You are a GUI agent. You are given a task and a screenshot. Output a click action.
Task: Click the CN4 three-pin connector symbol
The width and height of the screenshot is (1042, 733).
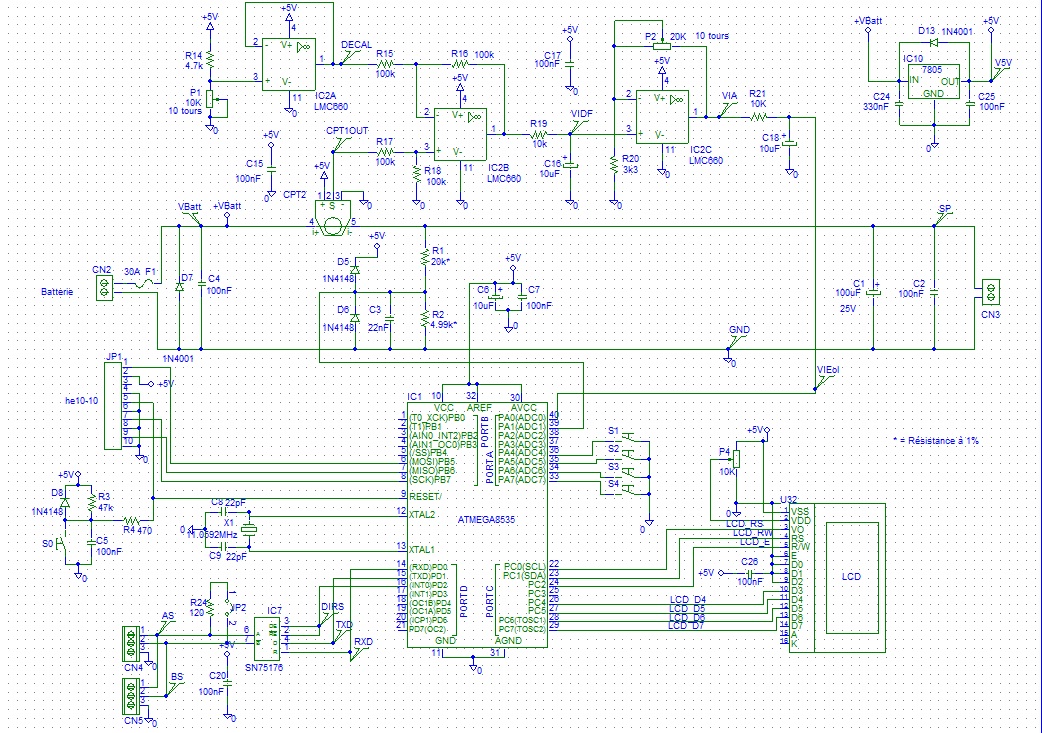click(132, 643)
